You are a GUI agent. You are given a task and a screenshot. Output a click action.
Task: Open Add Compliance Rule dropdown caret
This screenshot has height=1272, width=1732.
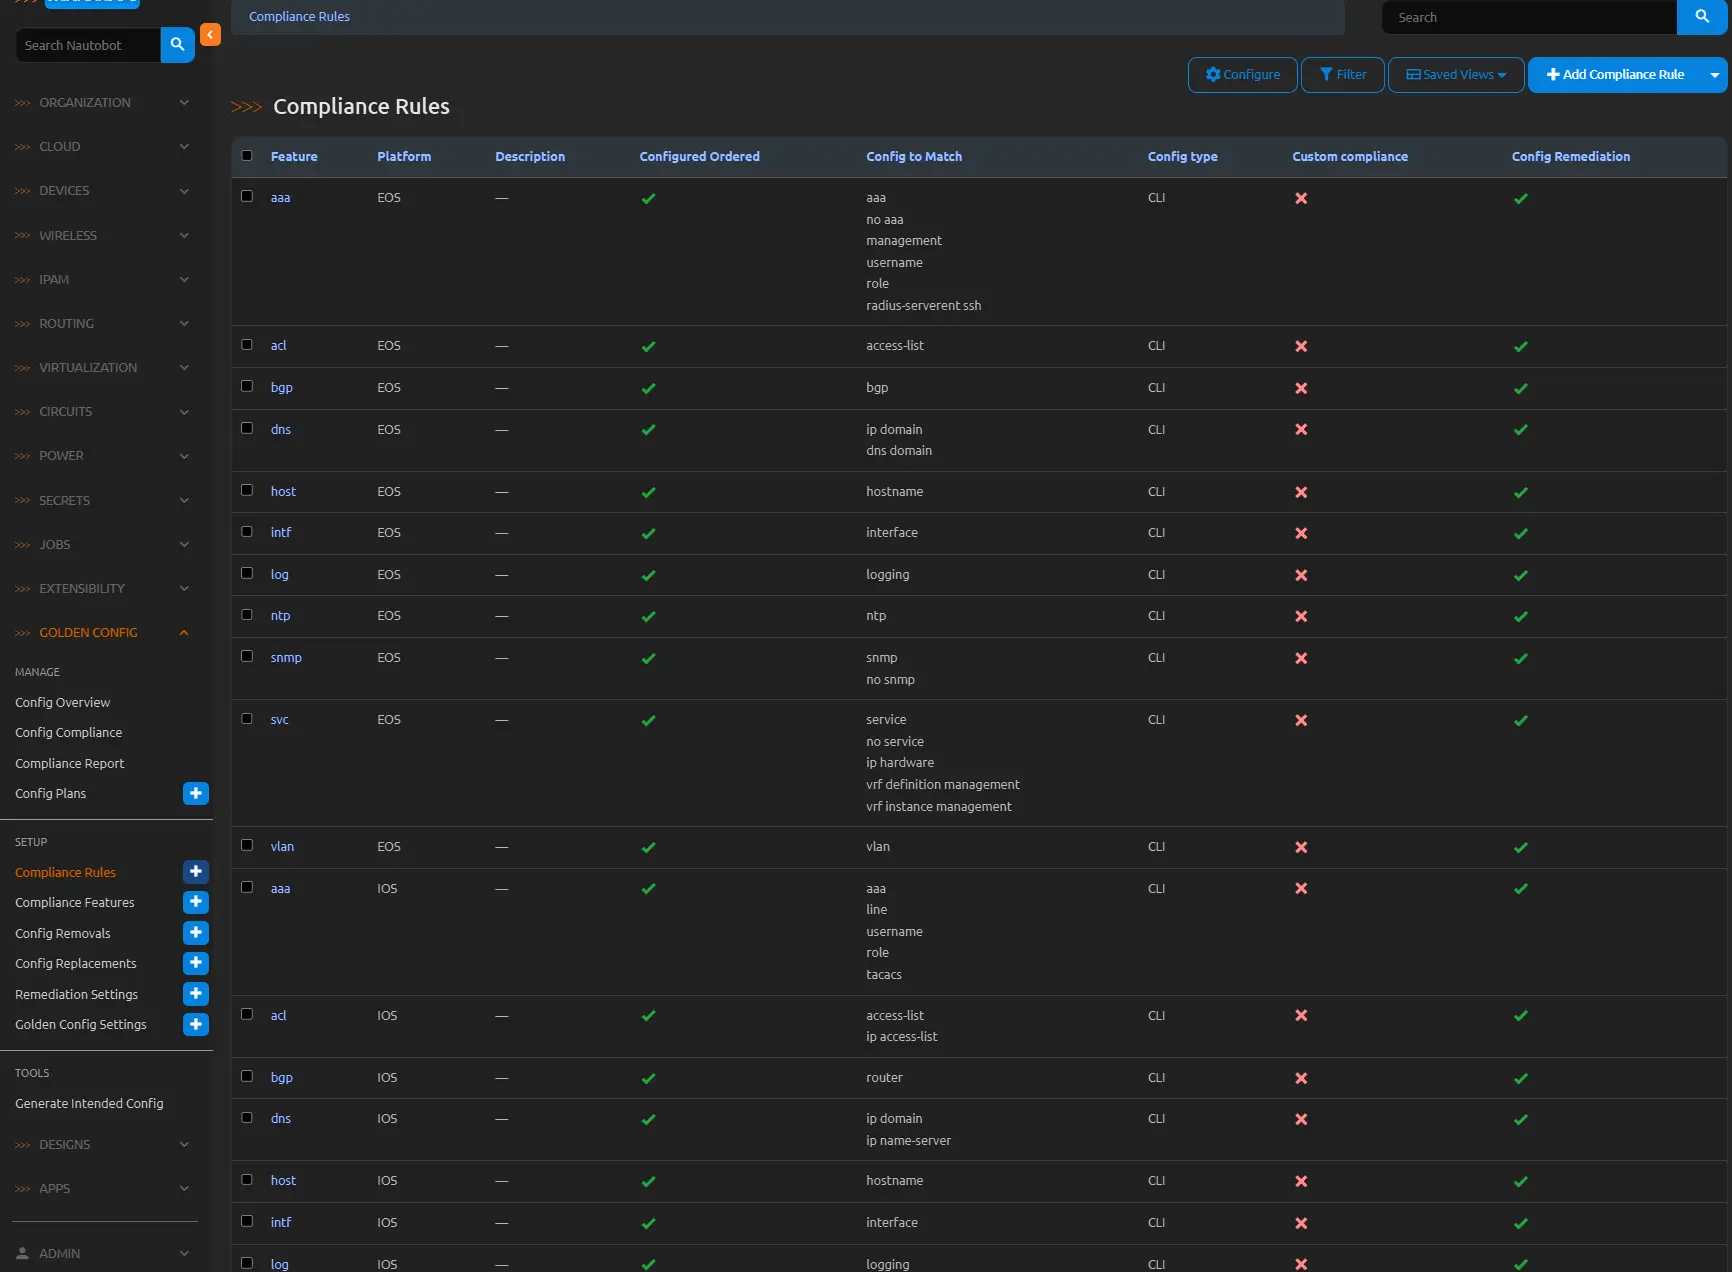click(x=1714, y=75)
